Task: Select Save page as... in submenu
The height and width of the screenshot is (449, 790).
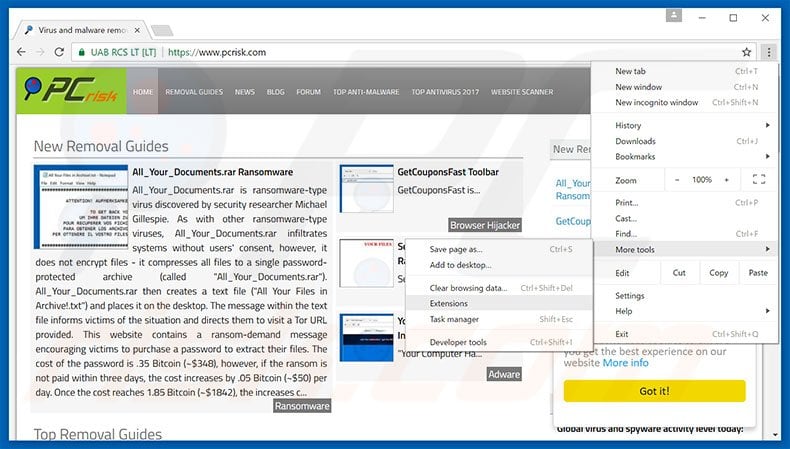Action: 499,249
